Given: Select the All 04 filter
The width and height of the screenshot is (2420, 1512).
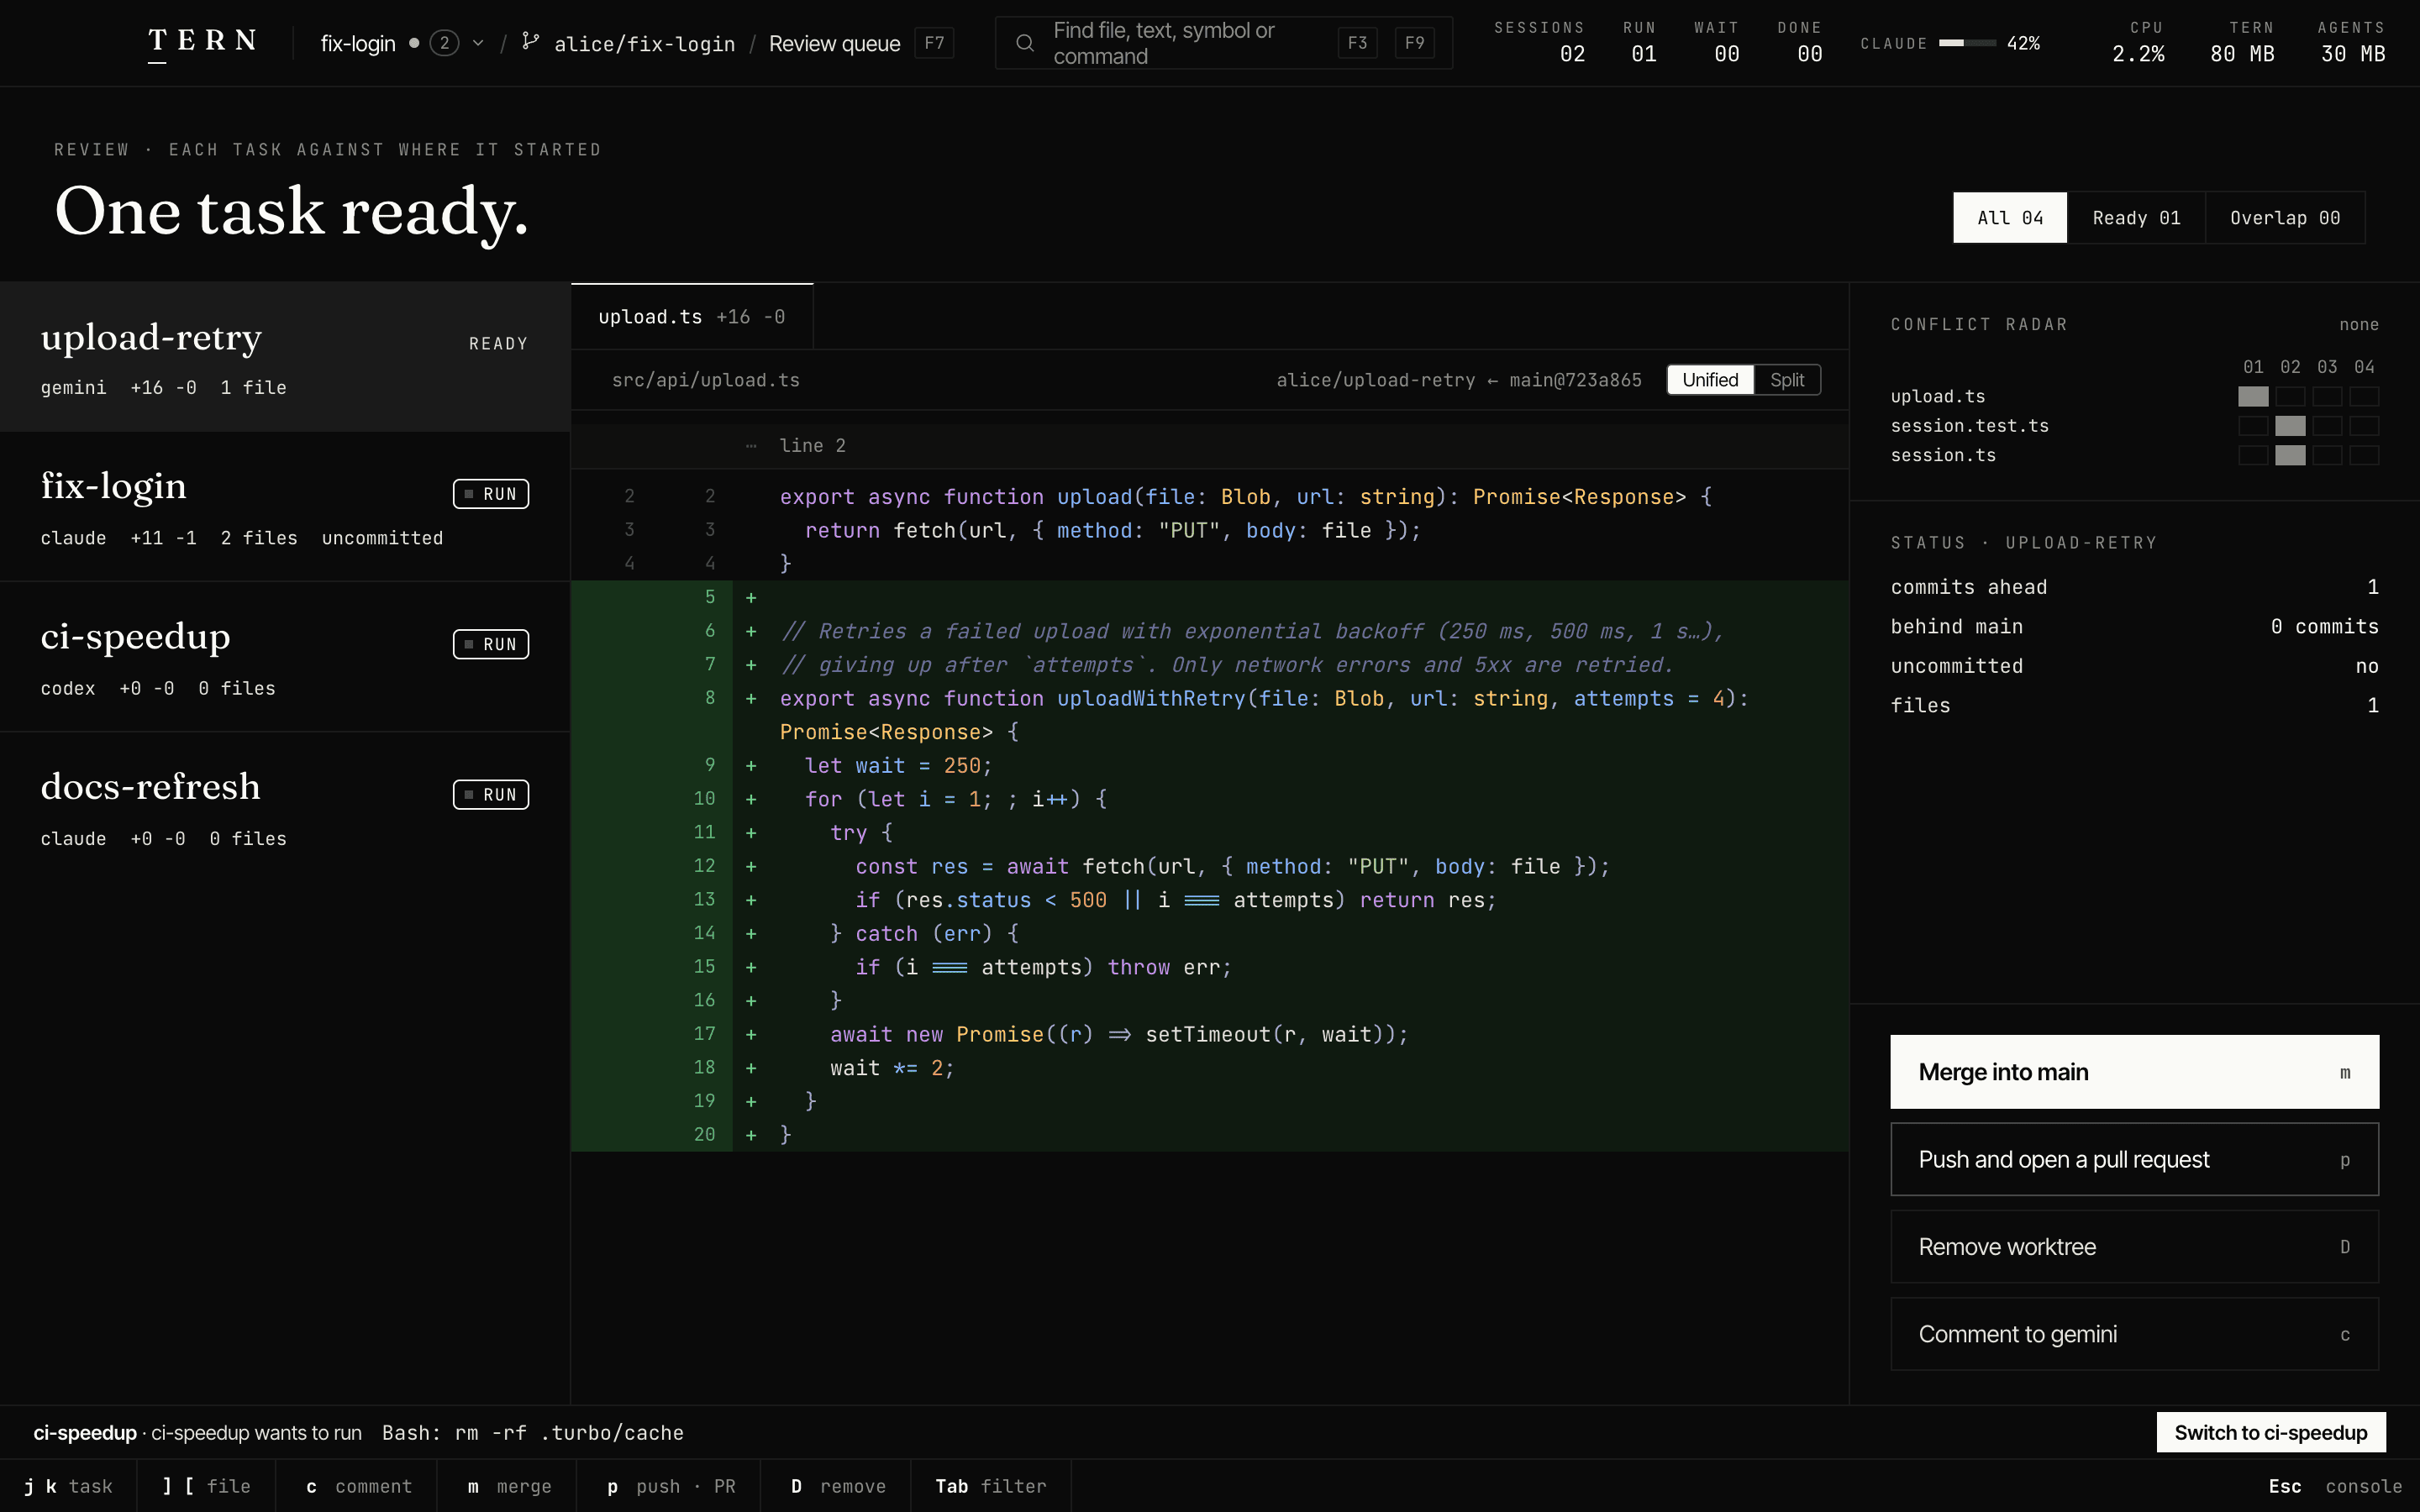Looking at the screenshot, I should coord(2010,218).
